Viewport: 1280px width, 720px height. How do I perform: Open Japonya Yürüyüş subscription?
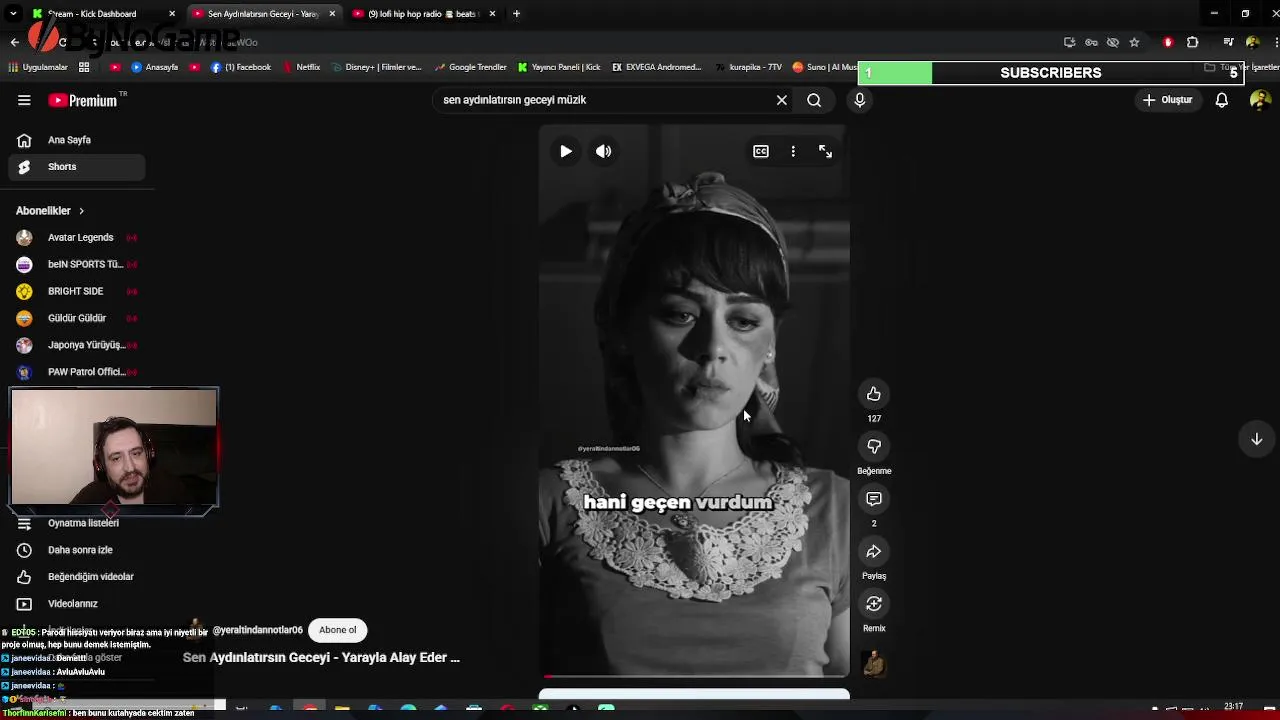[77, 345]
